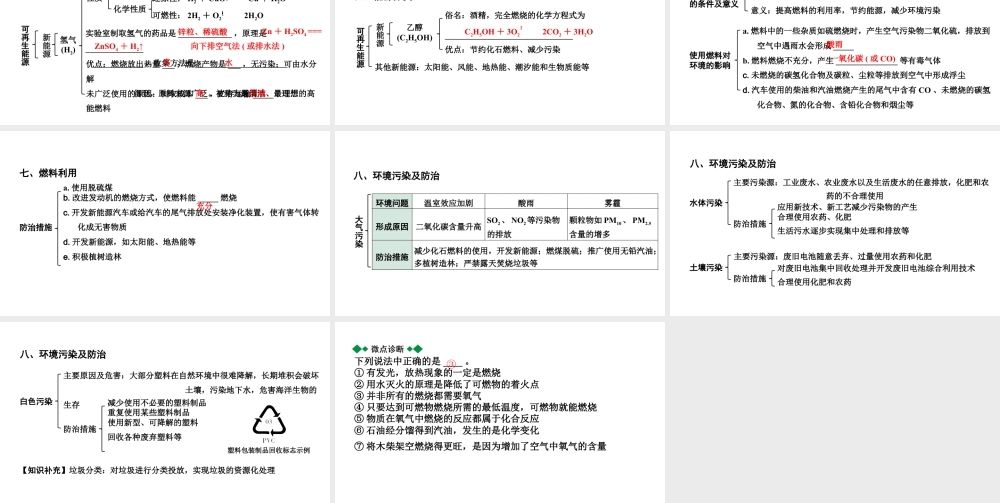The width and height of the screenshot is (1000, 503).
Task: Click statement ④ about 可燃物燃烧所需的最低温度
Action: (475, 407)
